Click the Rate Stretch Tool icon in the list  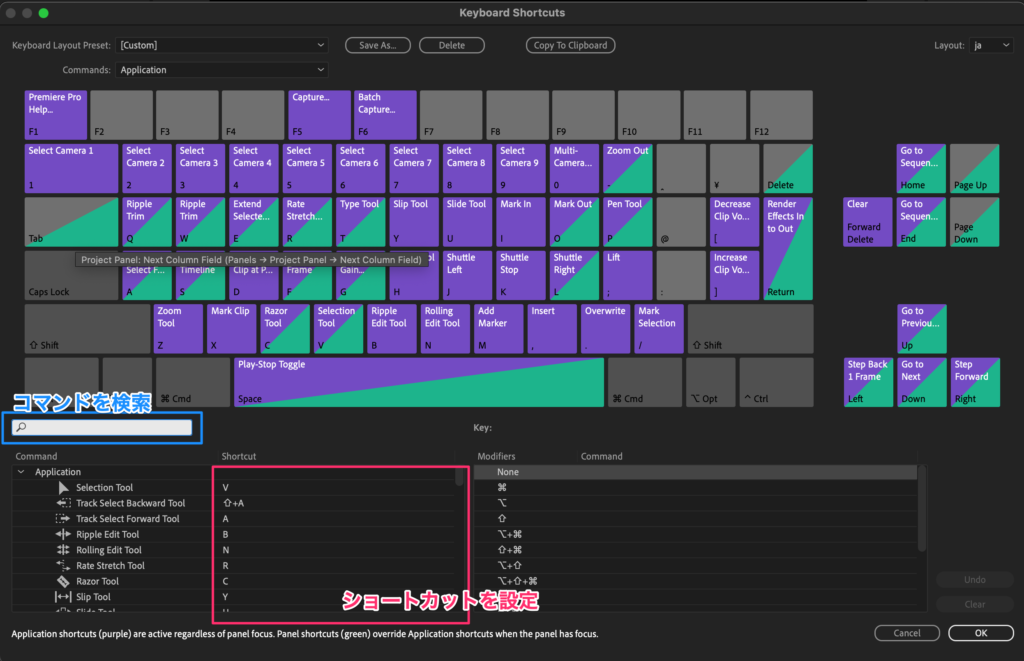pyautogui.click(x=63, y=566)
